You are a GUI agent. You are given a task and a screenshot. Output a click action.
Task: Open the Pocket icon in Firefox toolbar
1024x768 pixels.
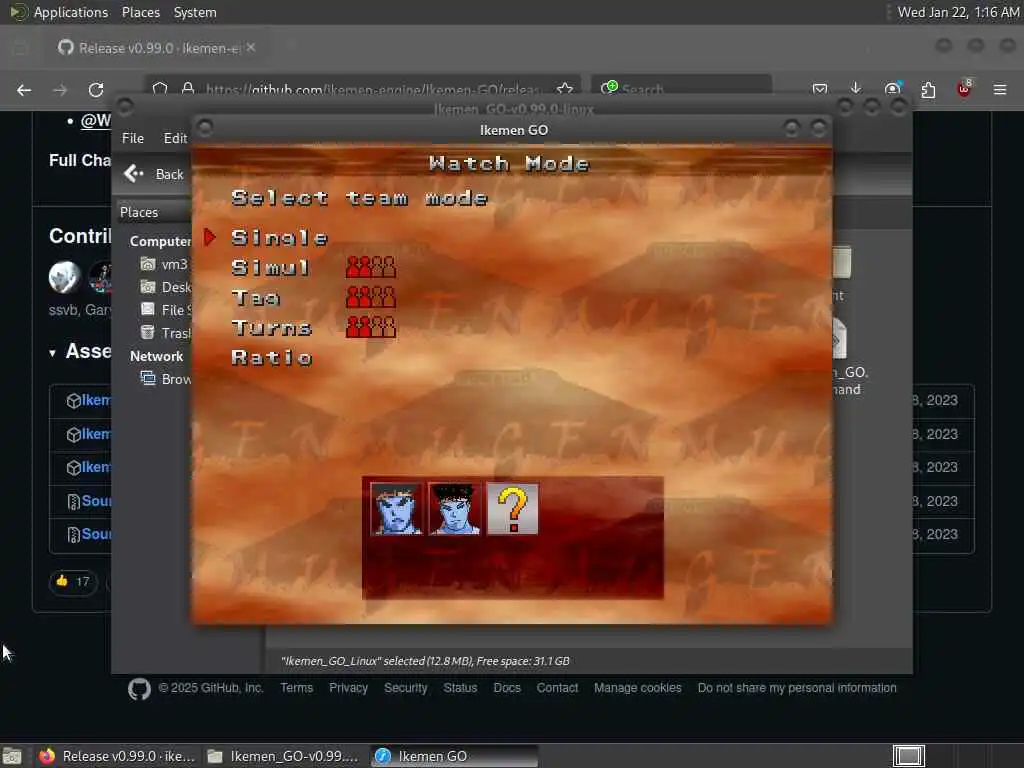(820, 89)
